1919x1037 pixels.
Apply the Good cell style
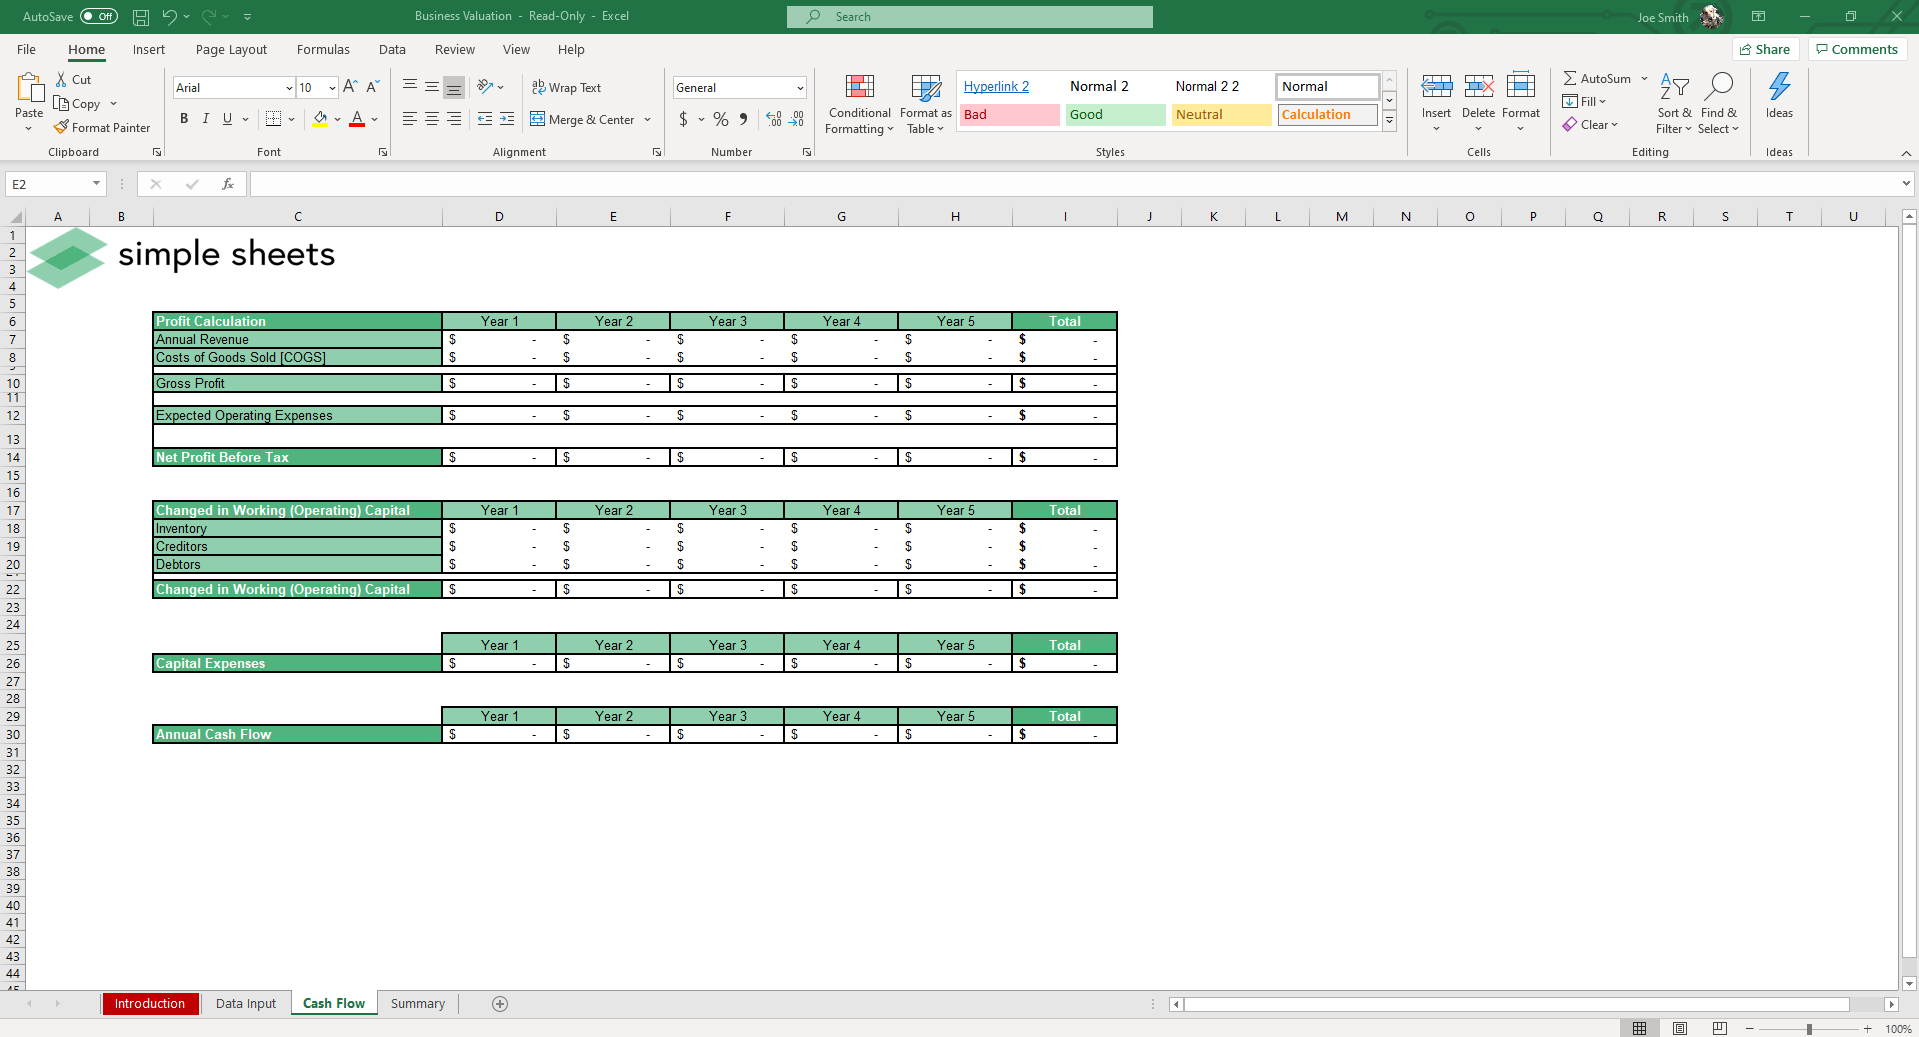click(1113, 114)
